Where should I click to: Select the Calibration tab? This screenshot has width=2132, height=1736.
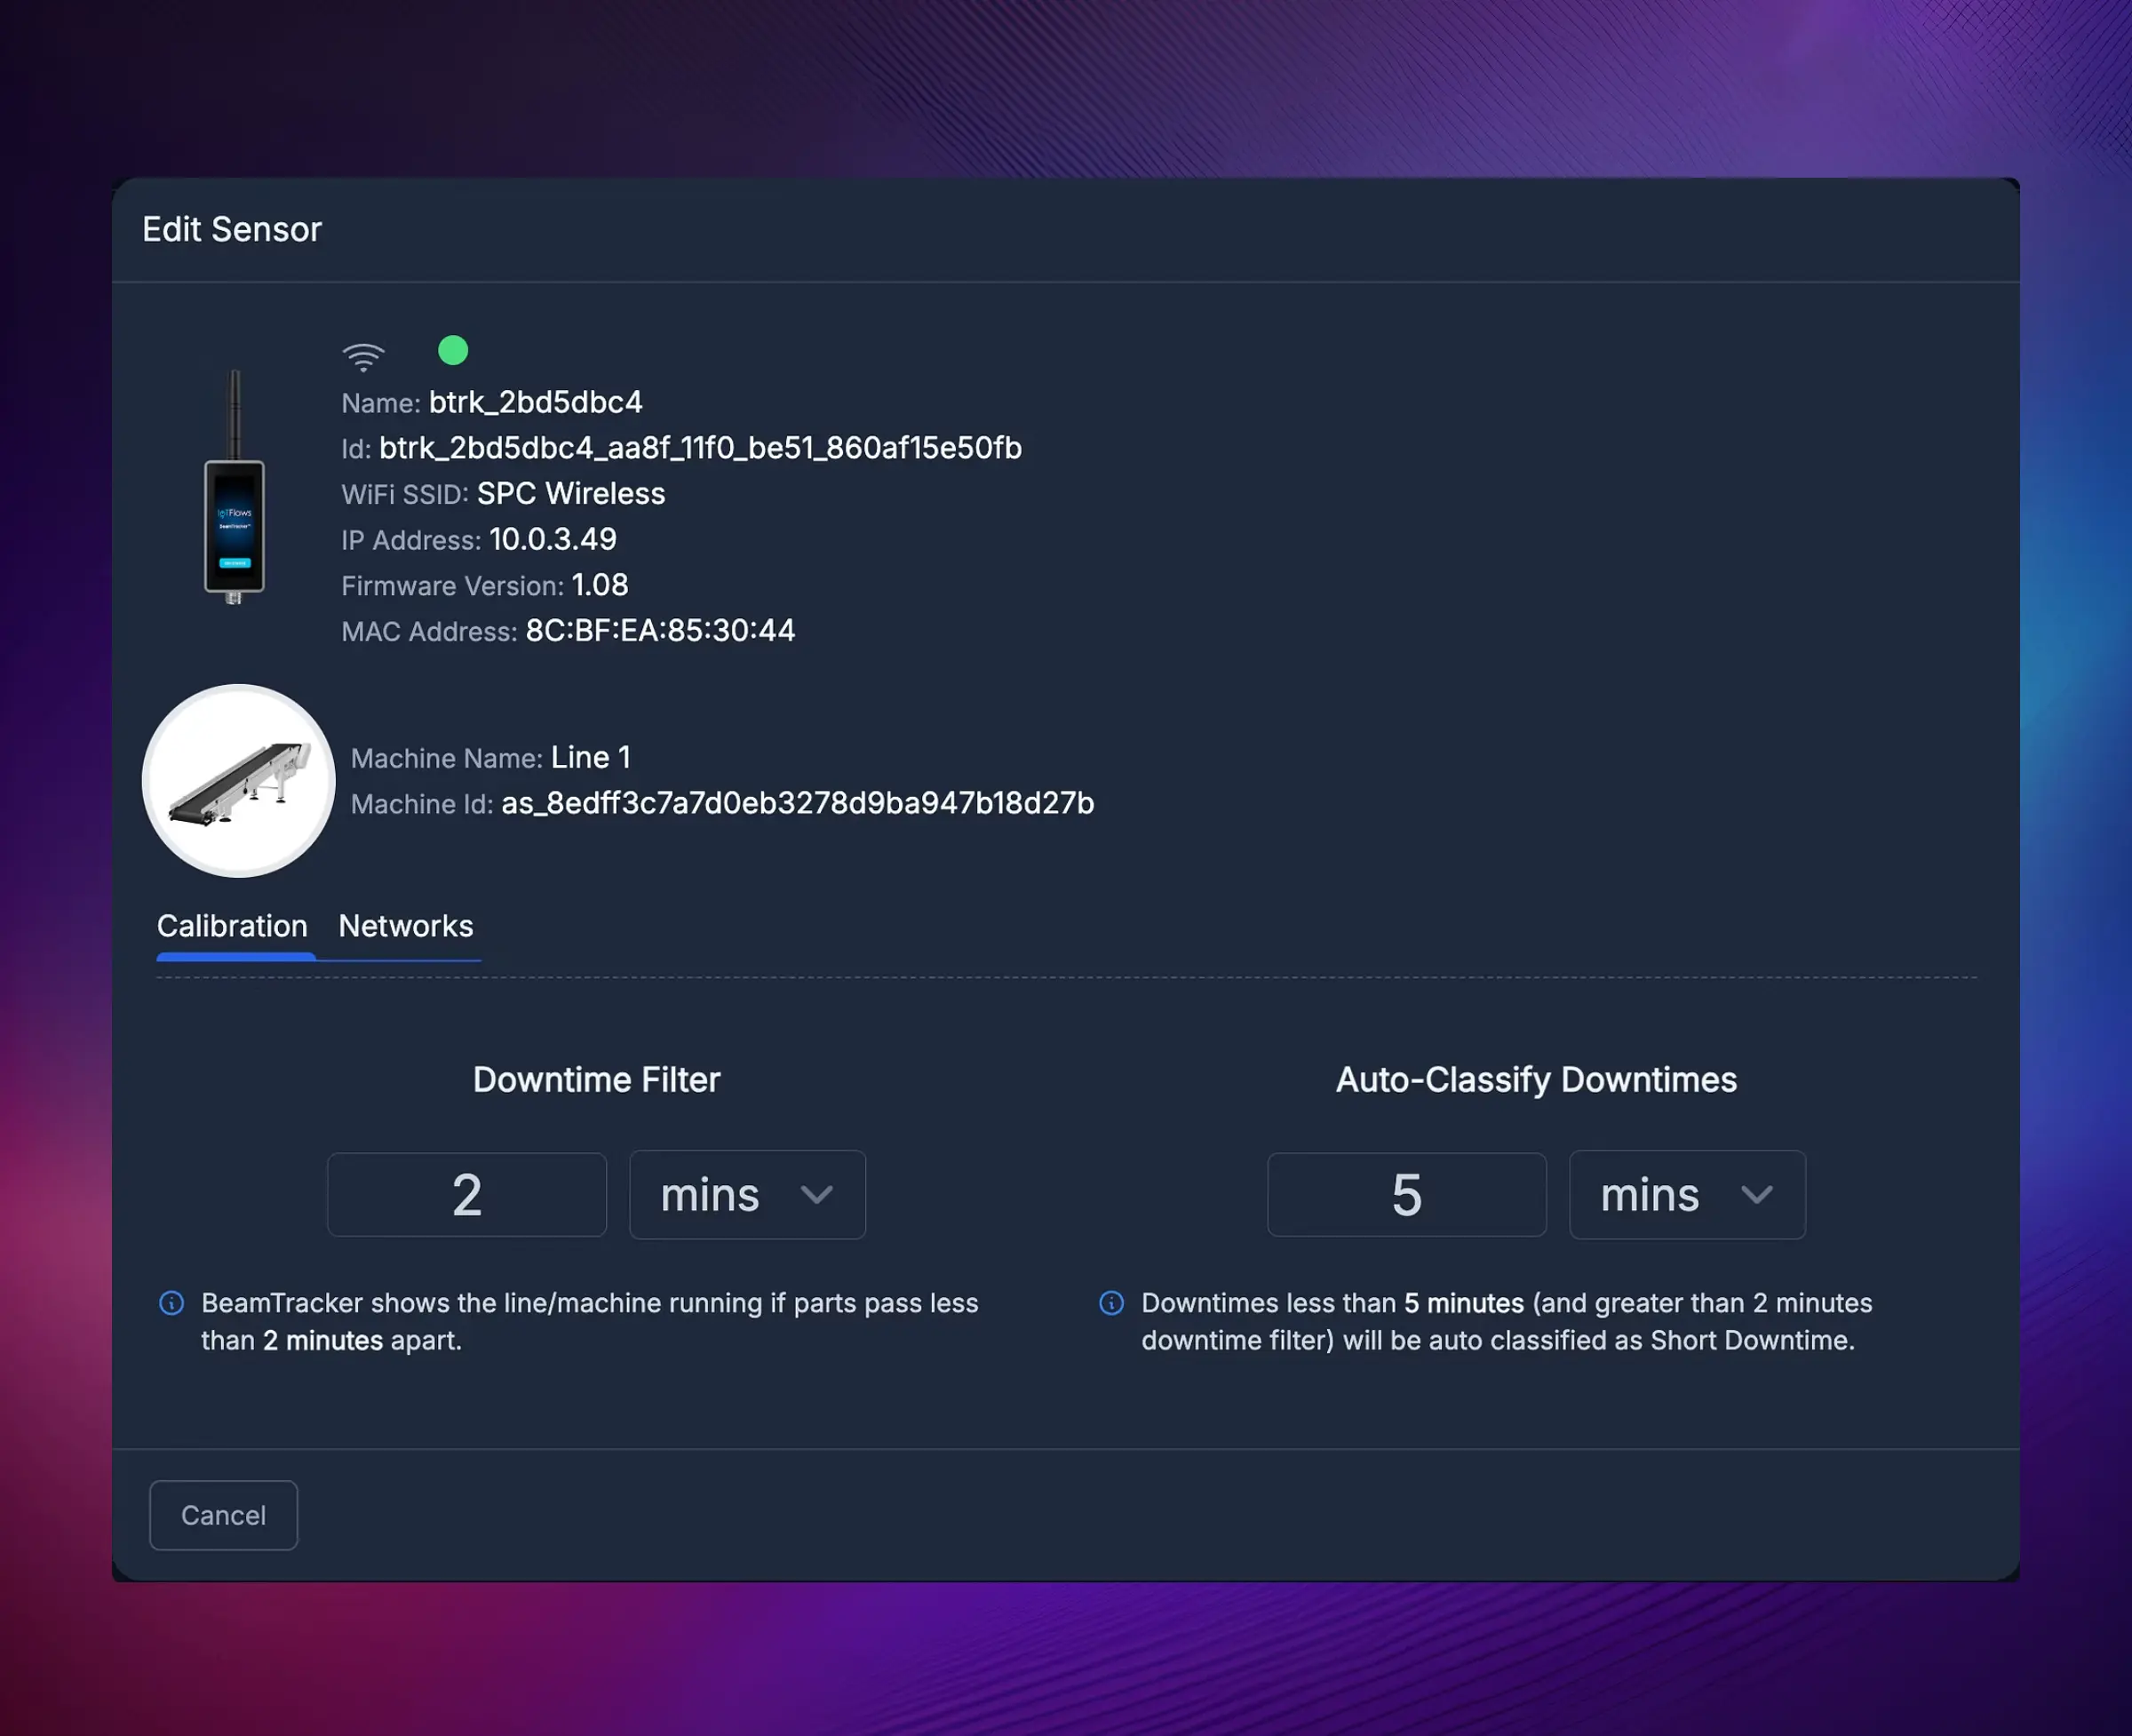[x=232, y=926]
